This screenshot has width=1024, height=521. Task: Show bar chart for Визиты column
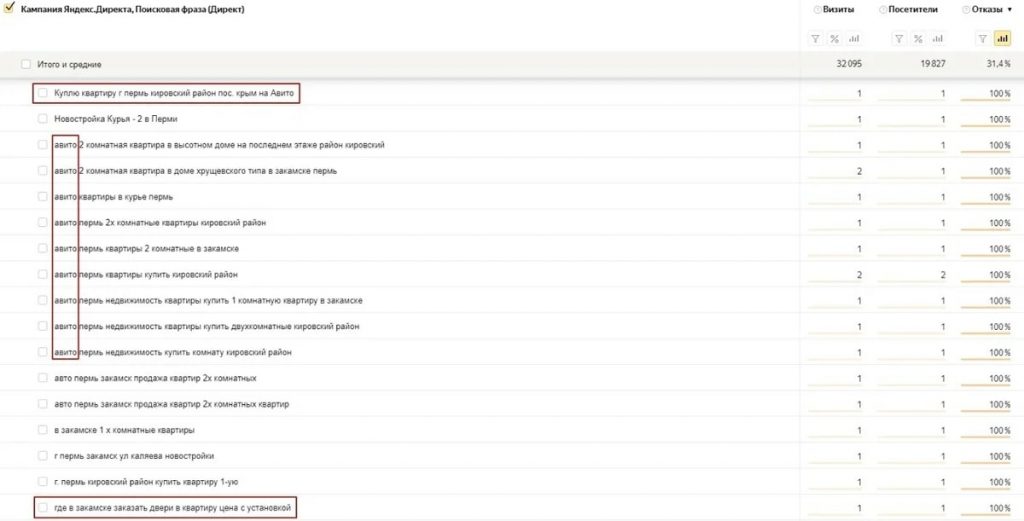853,38
